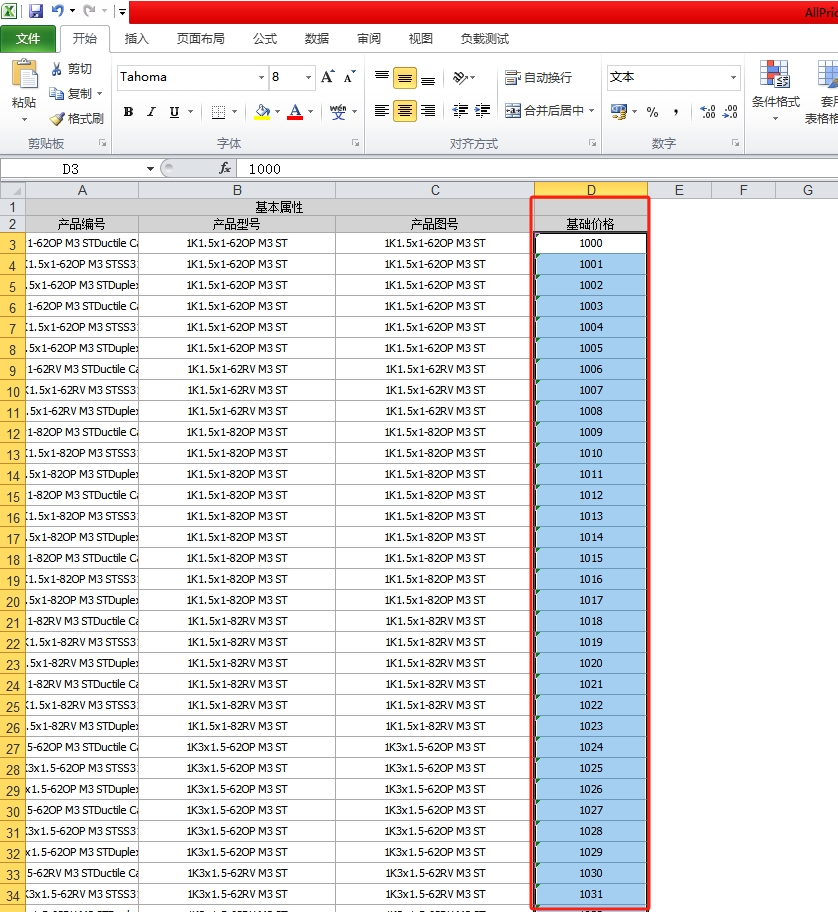Image resolution: width=838 pixels, height=912 pixels.
Task: Switch to the 数据 data tab
Action: [316, 39]
